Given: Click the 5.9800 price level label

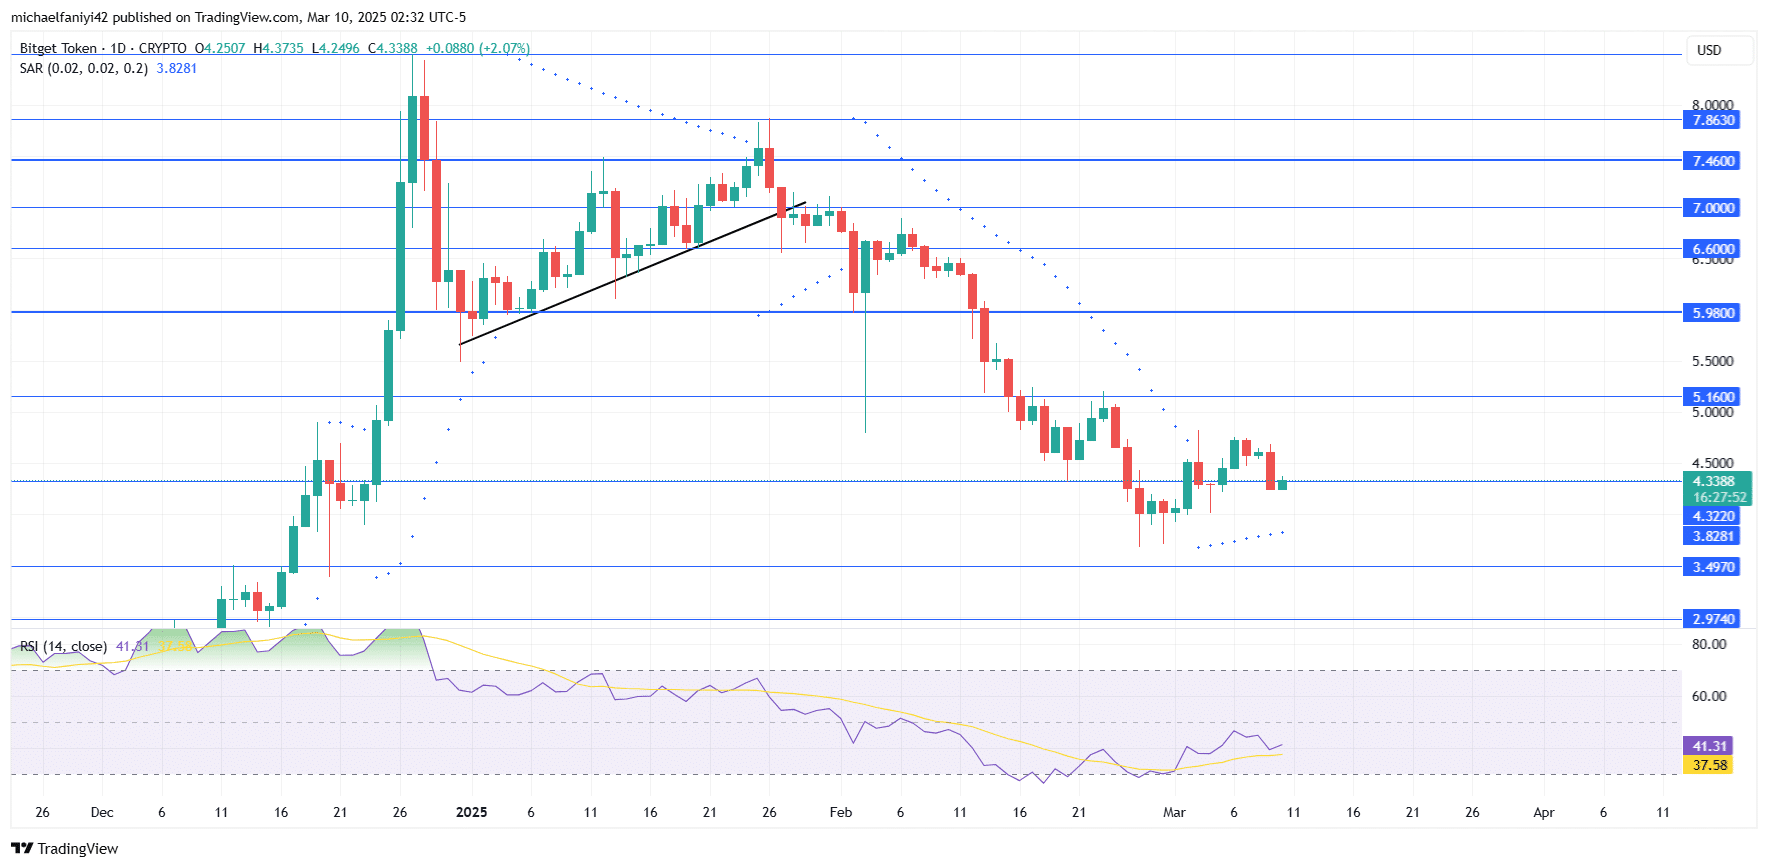Looking at the screenshot, I should pos(1711,313).
